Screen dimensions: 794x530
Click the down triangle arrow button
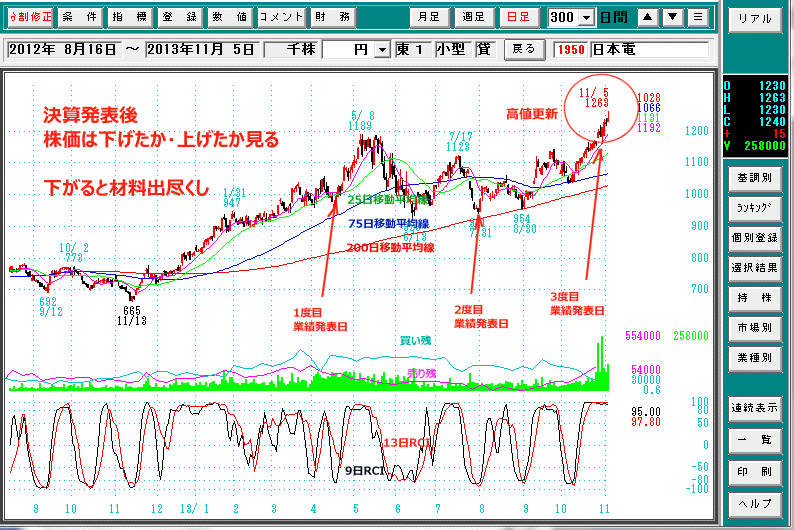click(x=672, y=17)
